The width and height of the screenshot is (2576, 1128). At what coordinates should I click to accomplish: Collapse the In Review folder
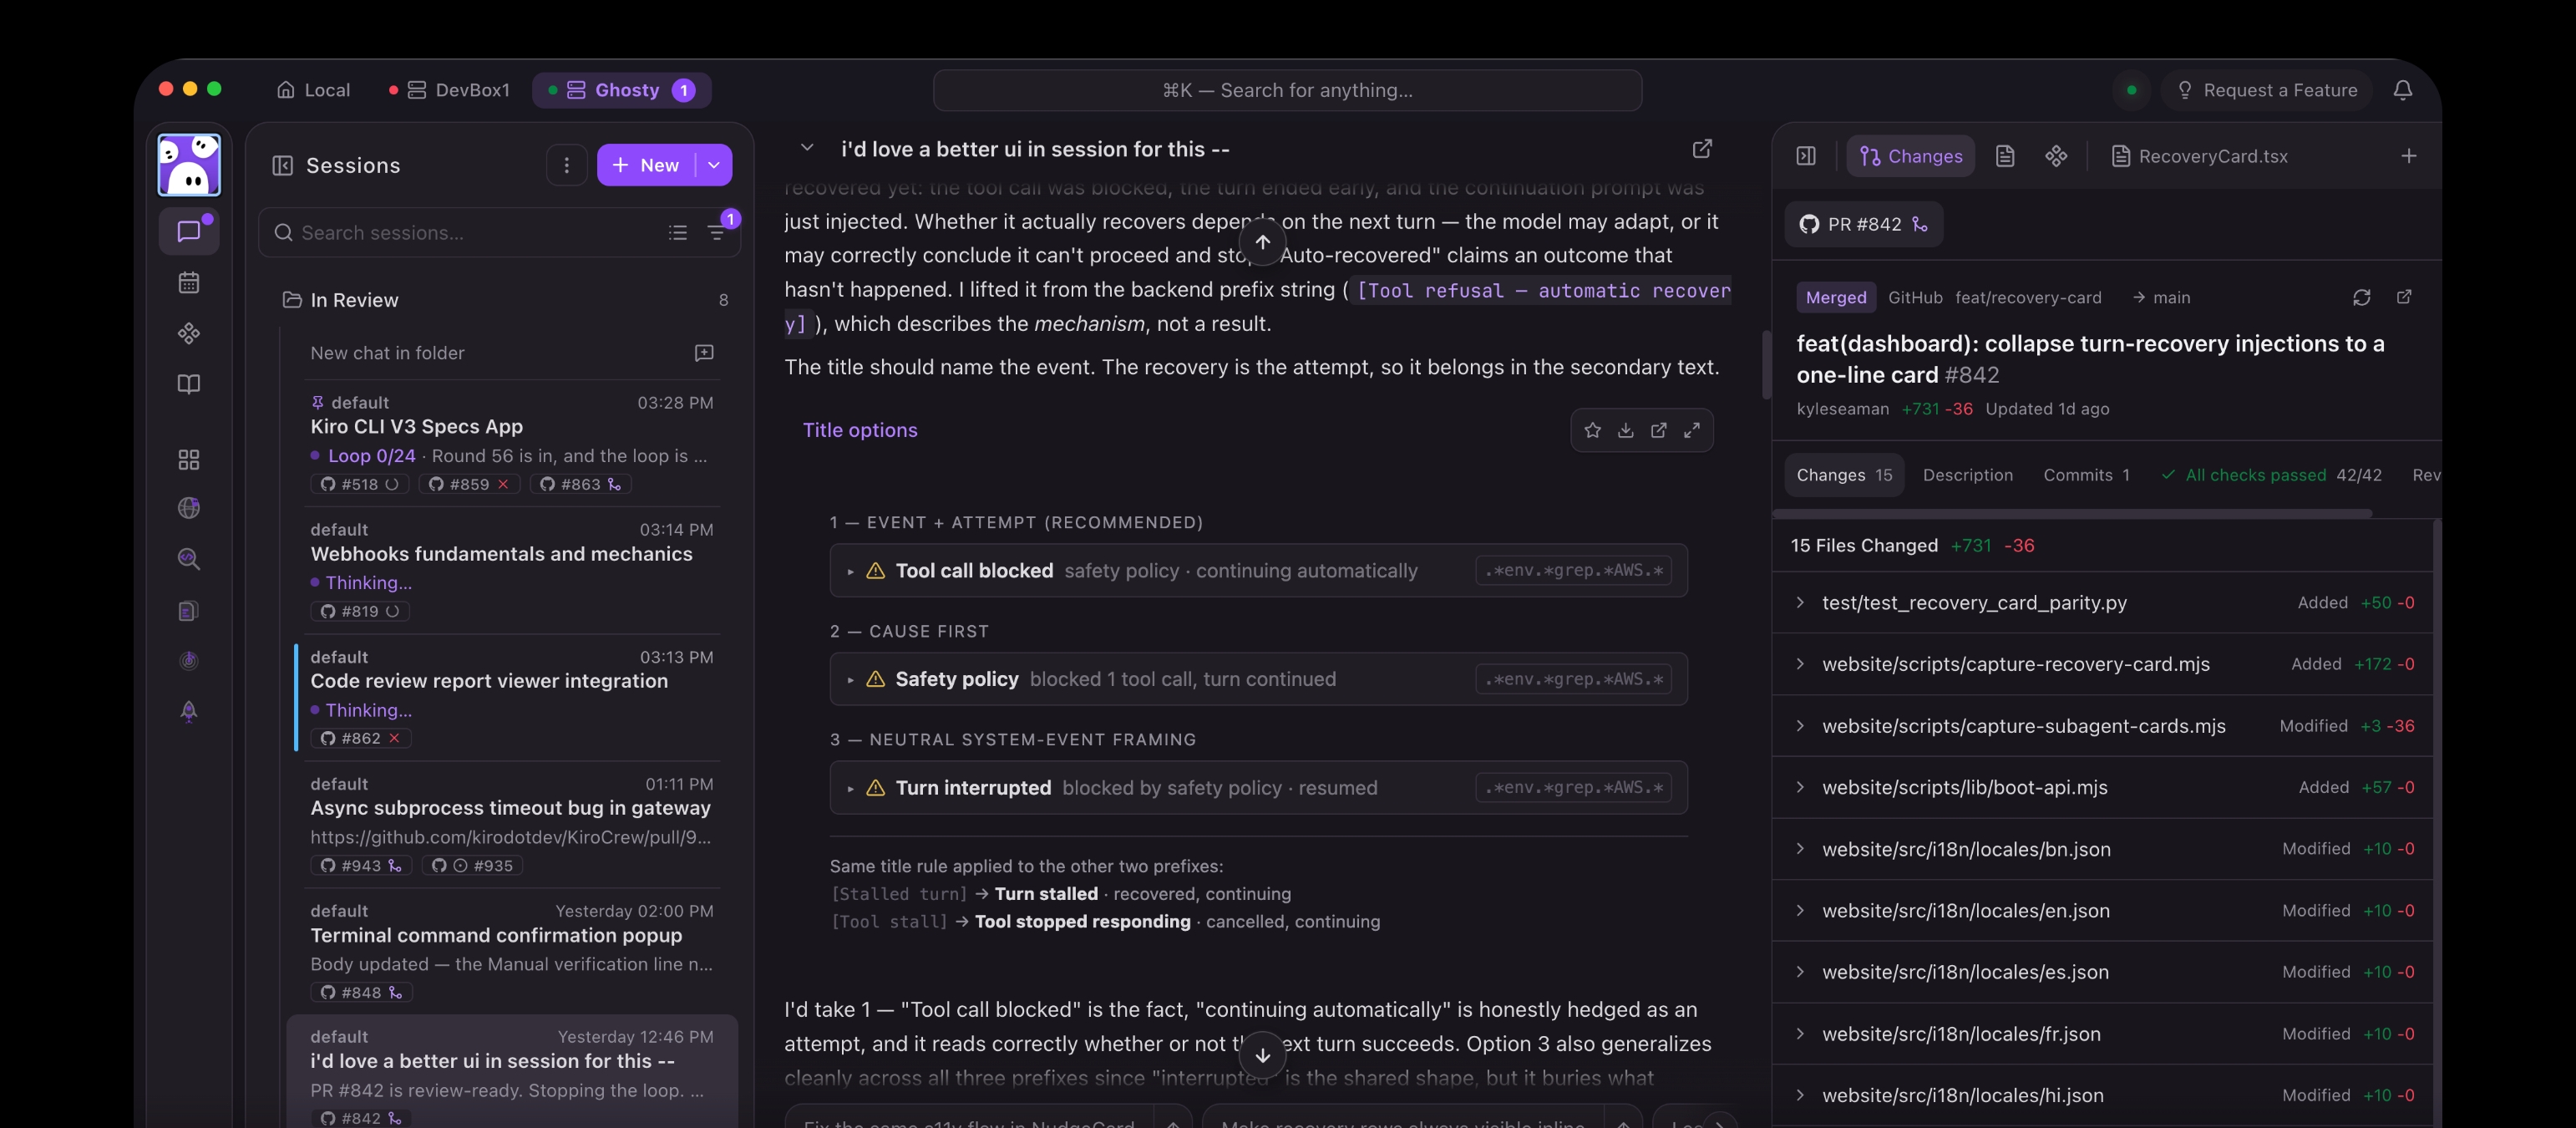click(504, 300)
